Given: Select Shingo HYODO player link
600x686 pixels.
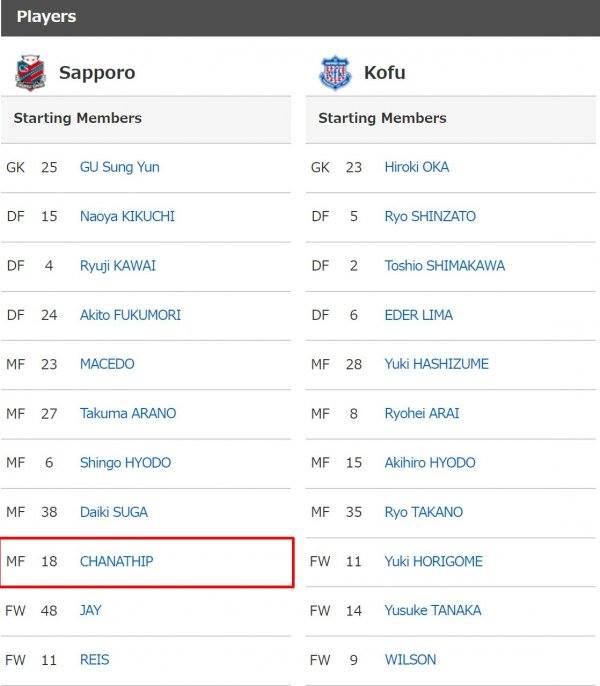Looking at the screenshot, I should [x=125, y=462].
